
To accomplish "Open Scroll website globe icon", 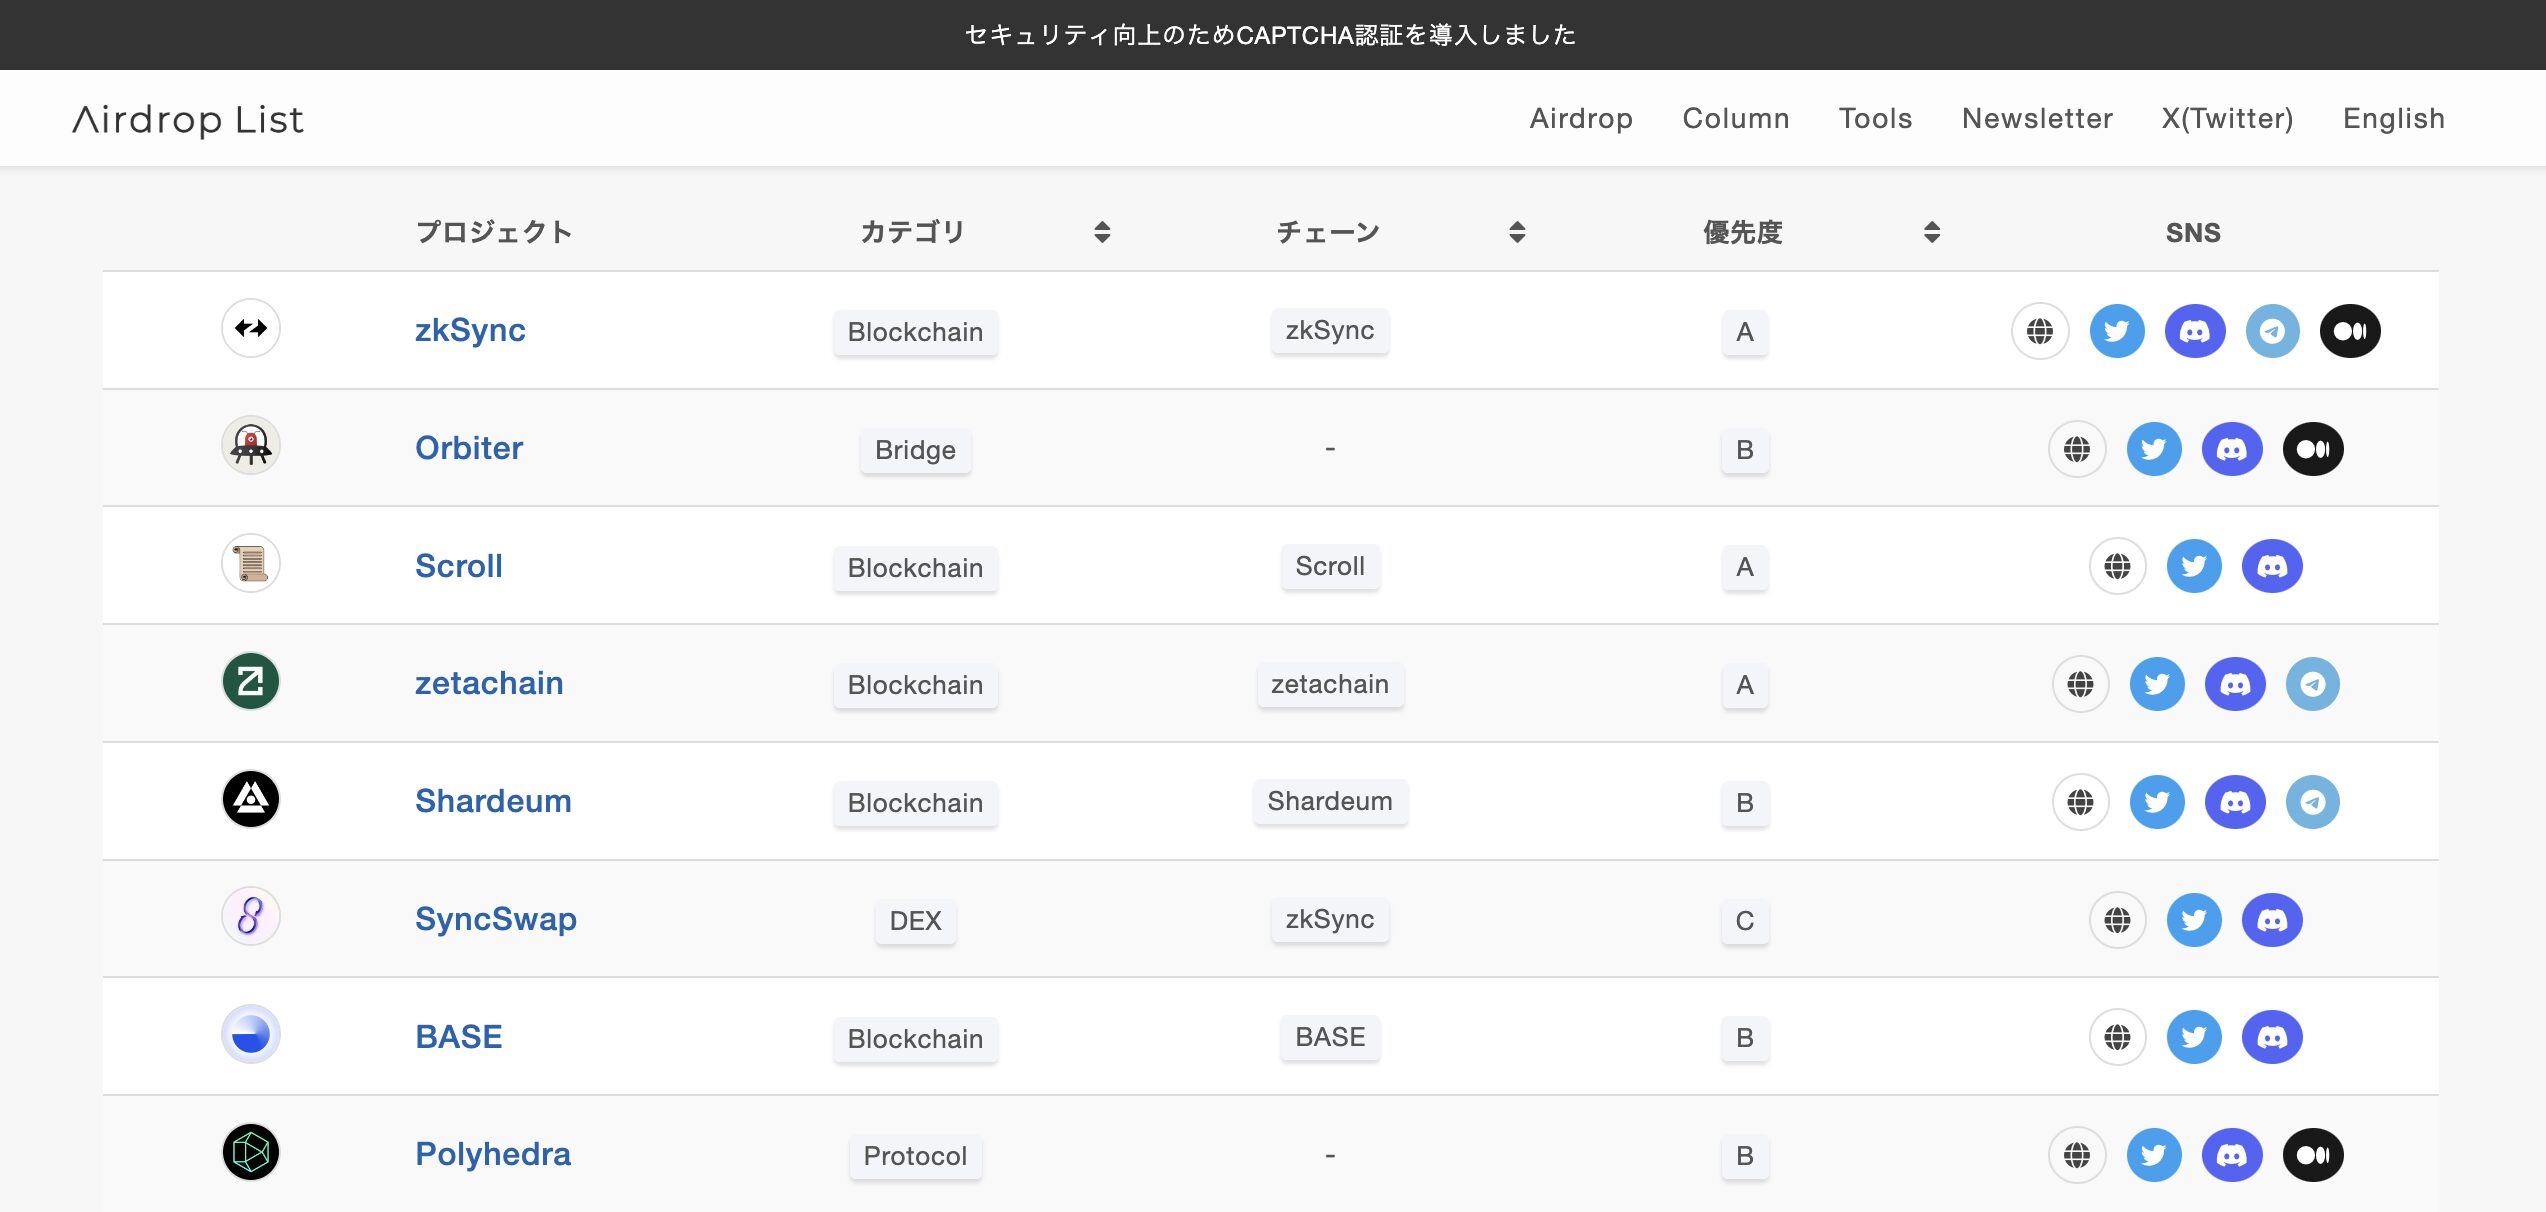I will click(x=2117, y=566).
